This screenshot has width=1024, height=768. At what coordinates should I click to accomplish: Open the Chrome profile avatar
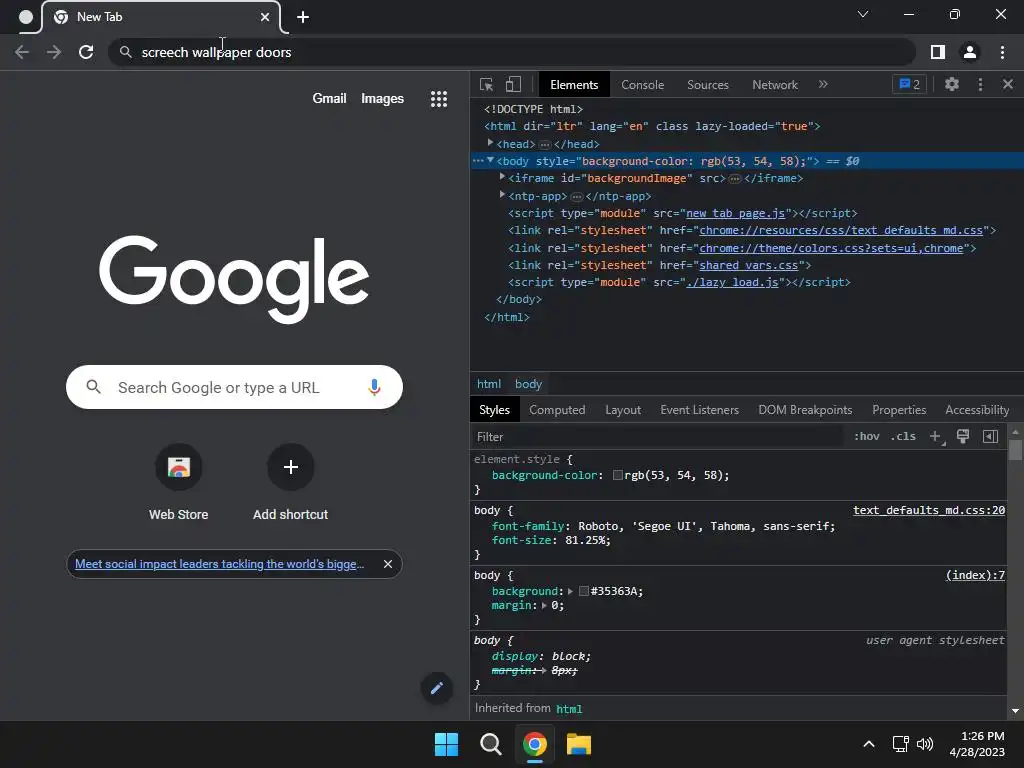click(970, 52)
